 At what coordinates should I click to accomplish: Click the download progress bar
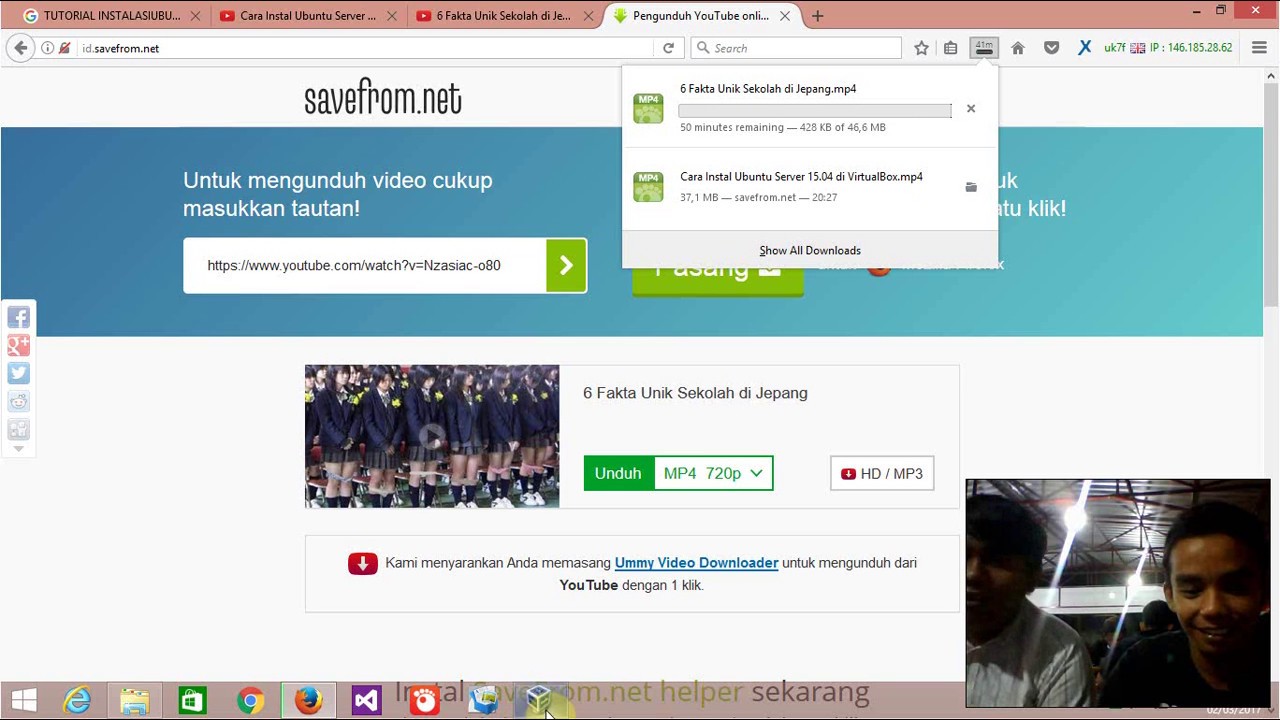(x=815, y=110)
